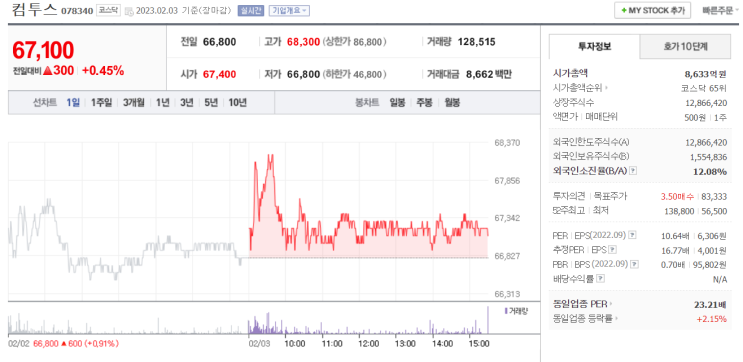Select the 5년 line chart period

point(211,102)
